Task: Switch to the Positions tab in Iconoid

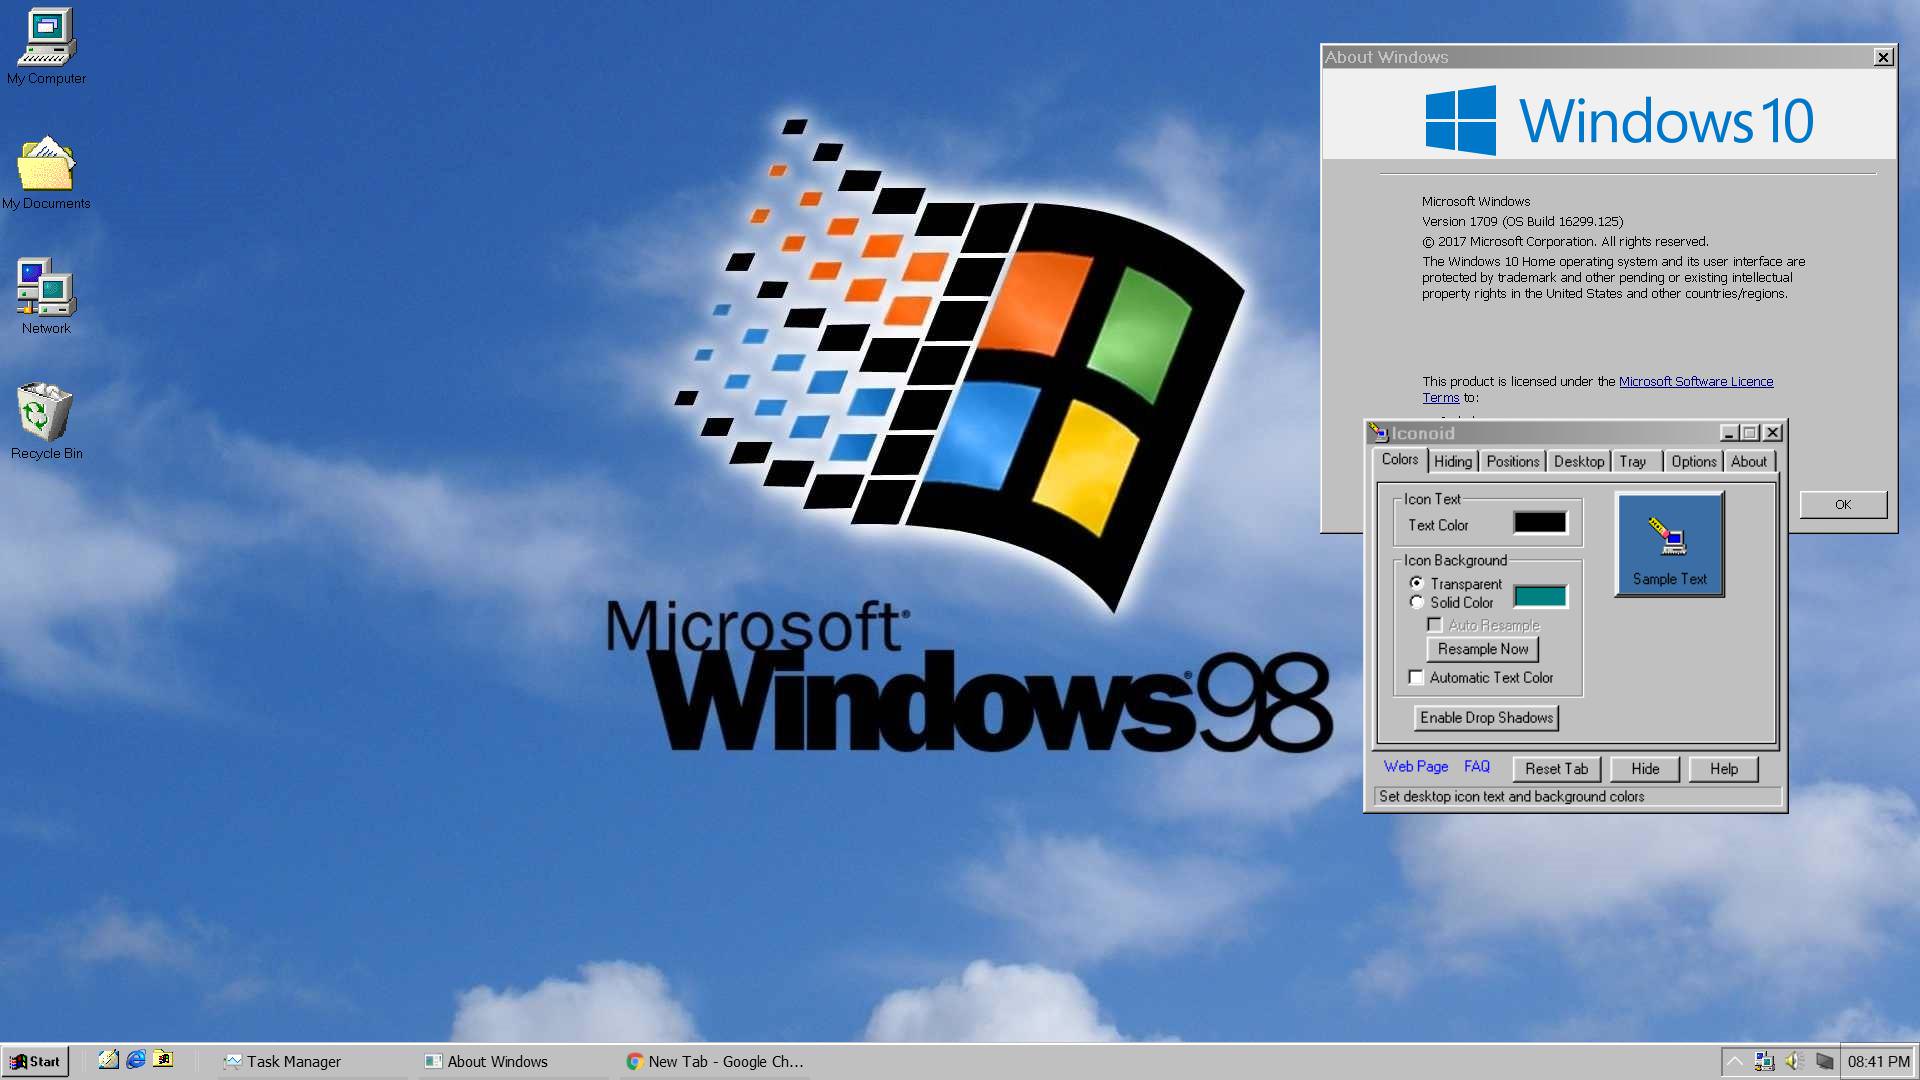Action: (x=1512, y=461)
